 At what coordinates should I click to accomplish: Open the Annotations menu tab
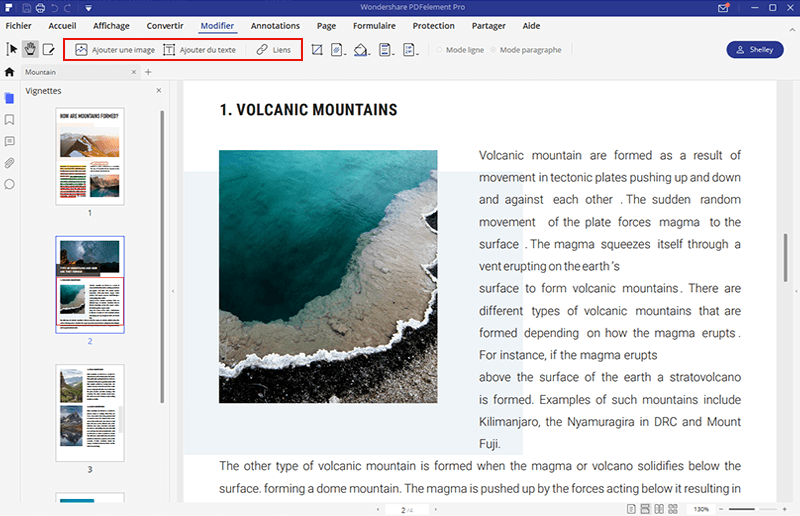[x=275, y=24]
